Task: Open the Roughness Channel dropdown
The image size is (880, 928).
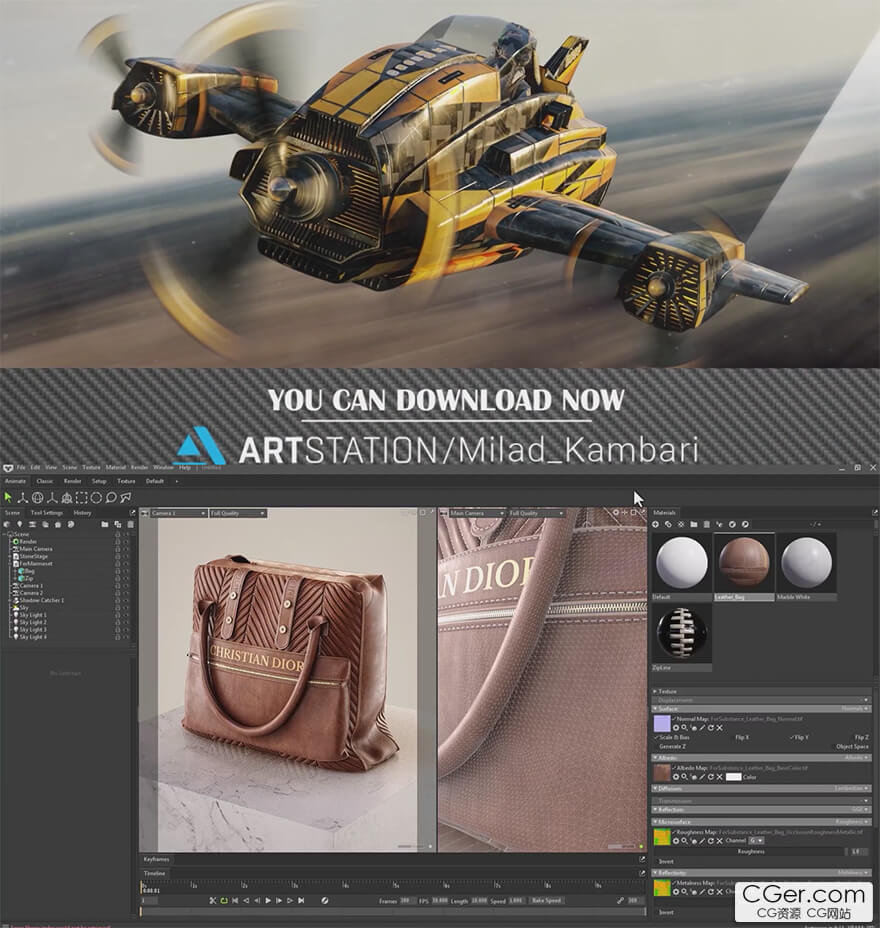Action: click(756, 841)
